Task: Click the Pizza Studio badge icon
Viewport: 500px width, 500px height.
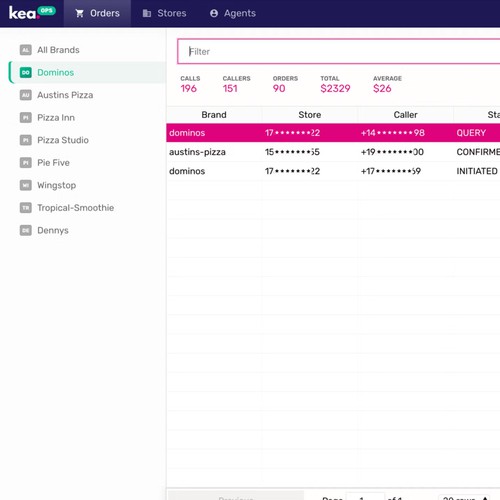Action: click(x=26, y=140)
